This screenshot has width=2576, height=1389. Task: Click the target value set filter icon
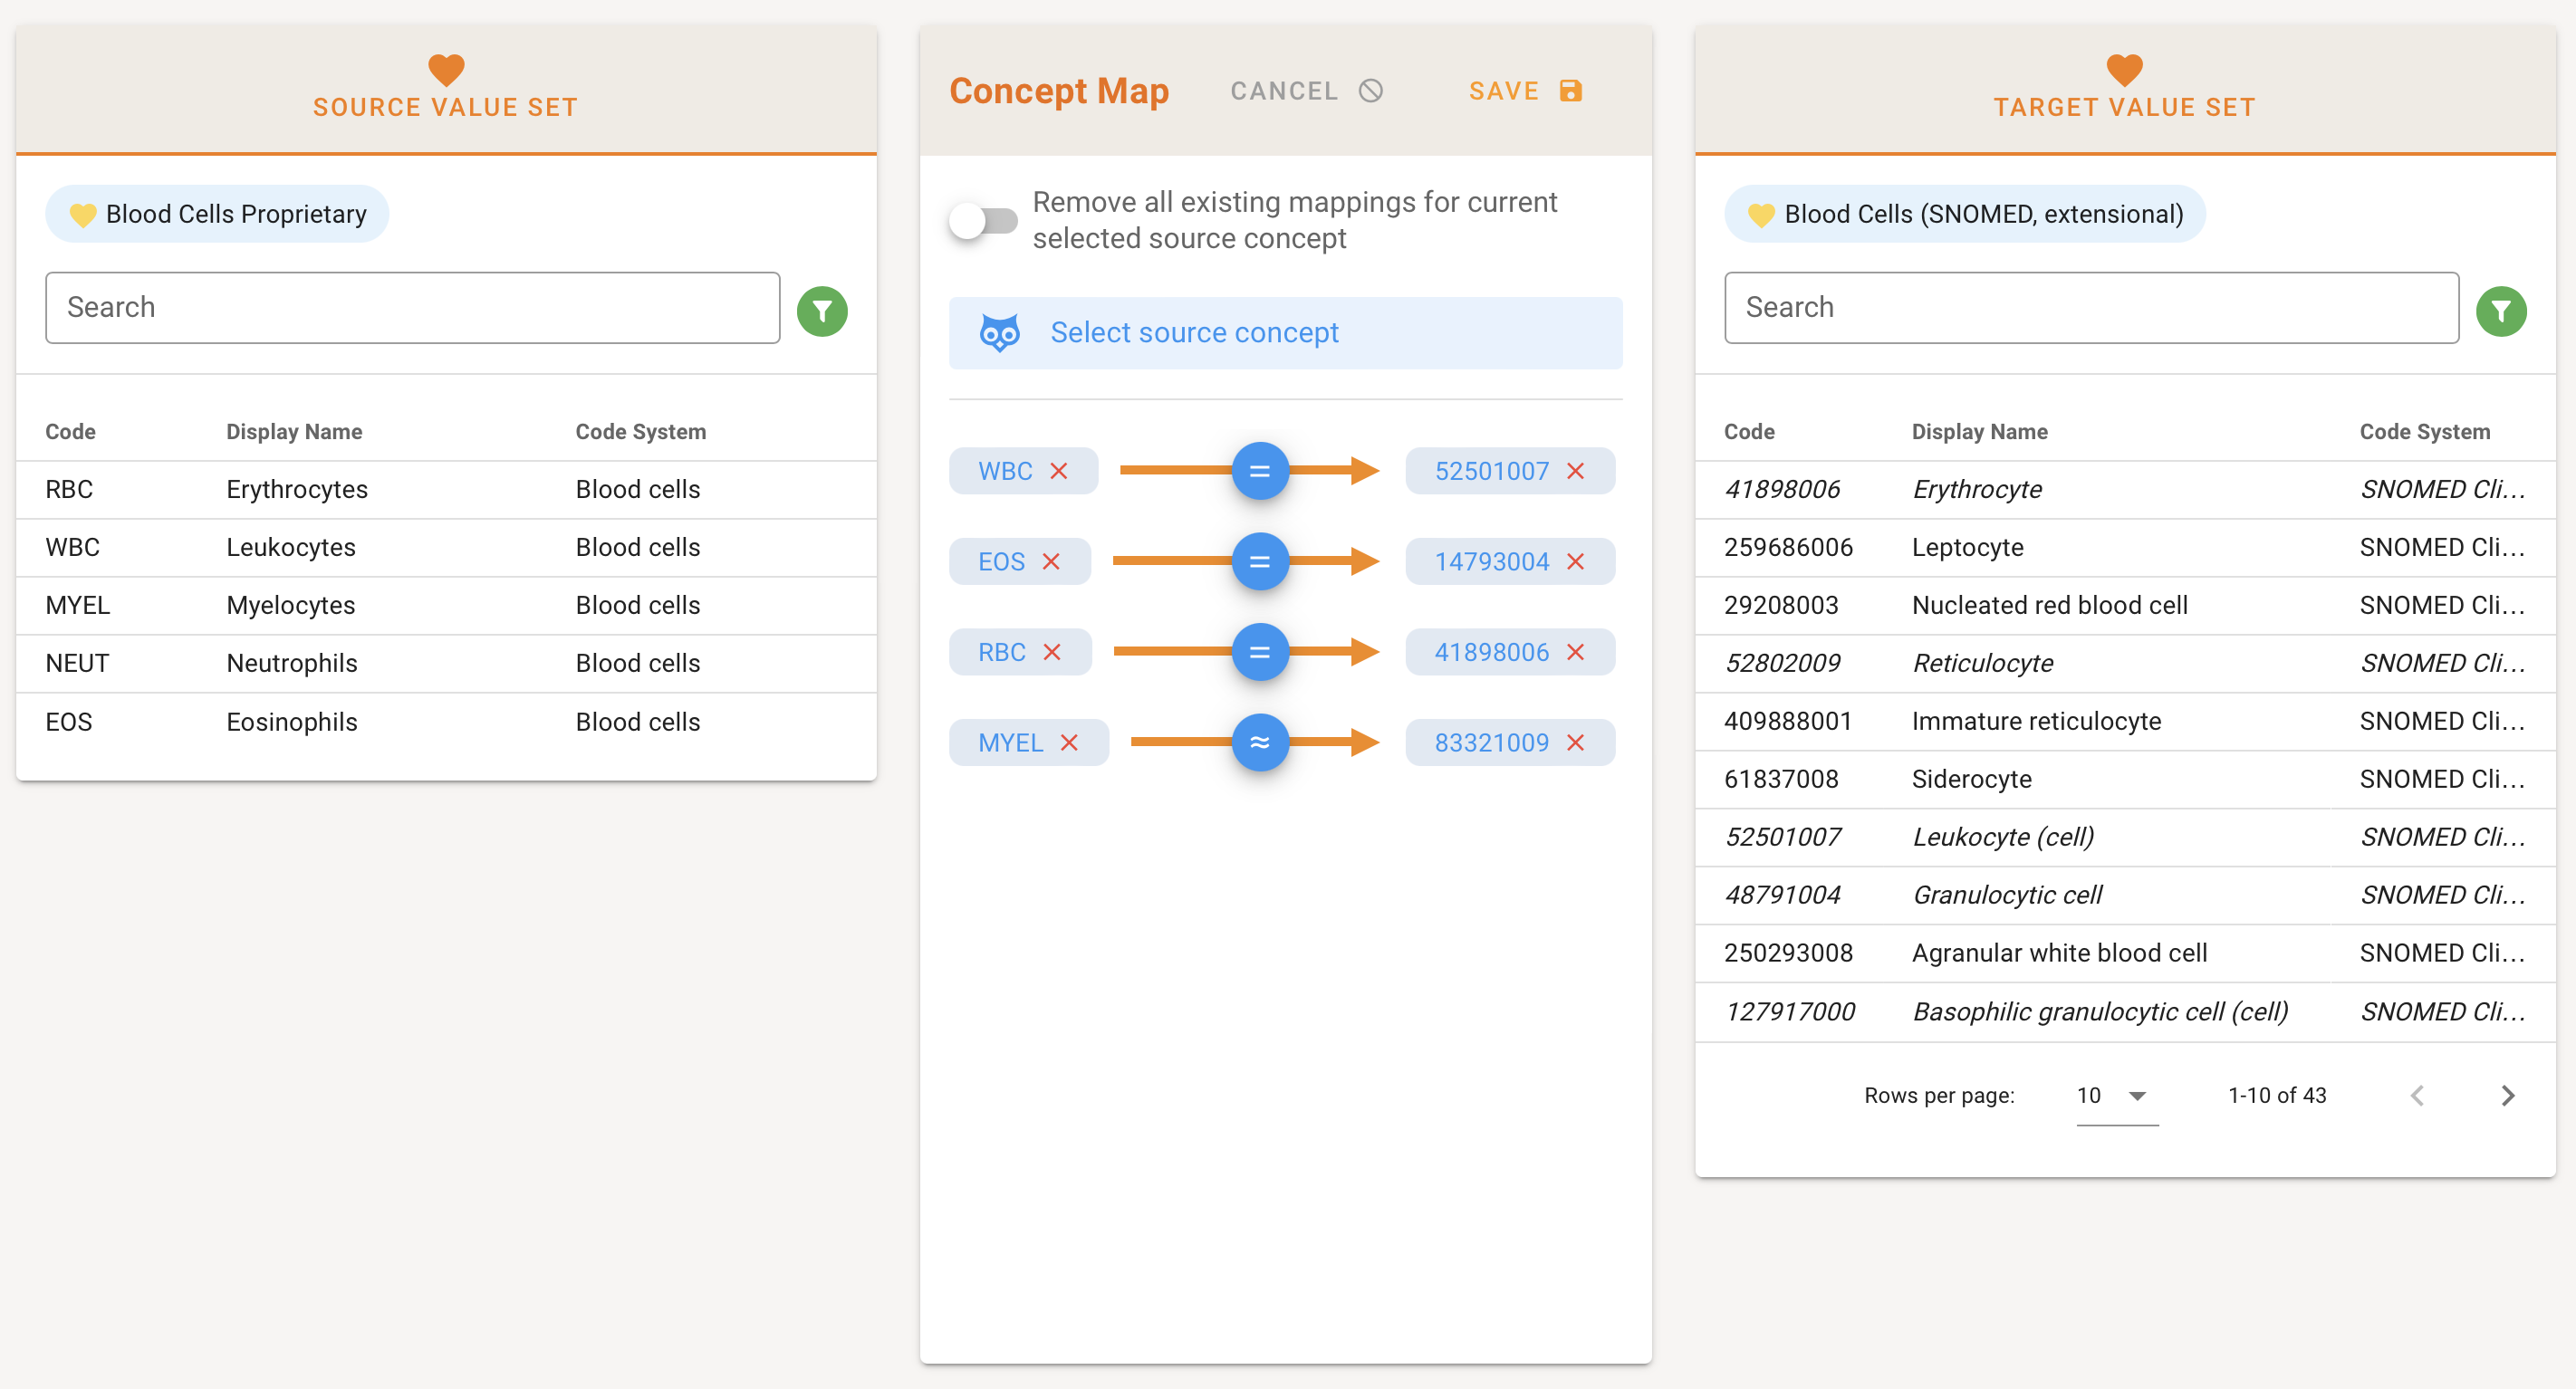(2500, 311)
